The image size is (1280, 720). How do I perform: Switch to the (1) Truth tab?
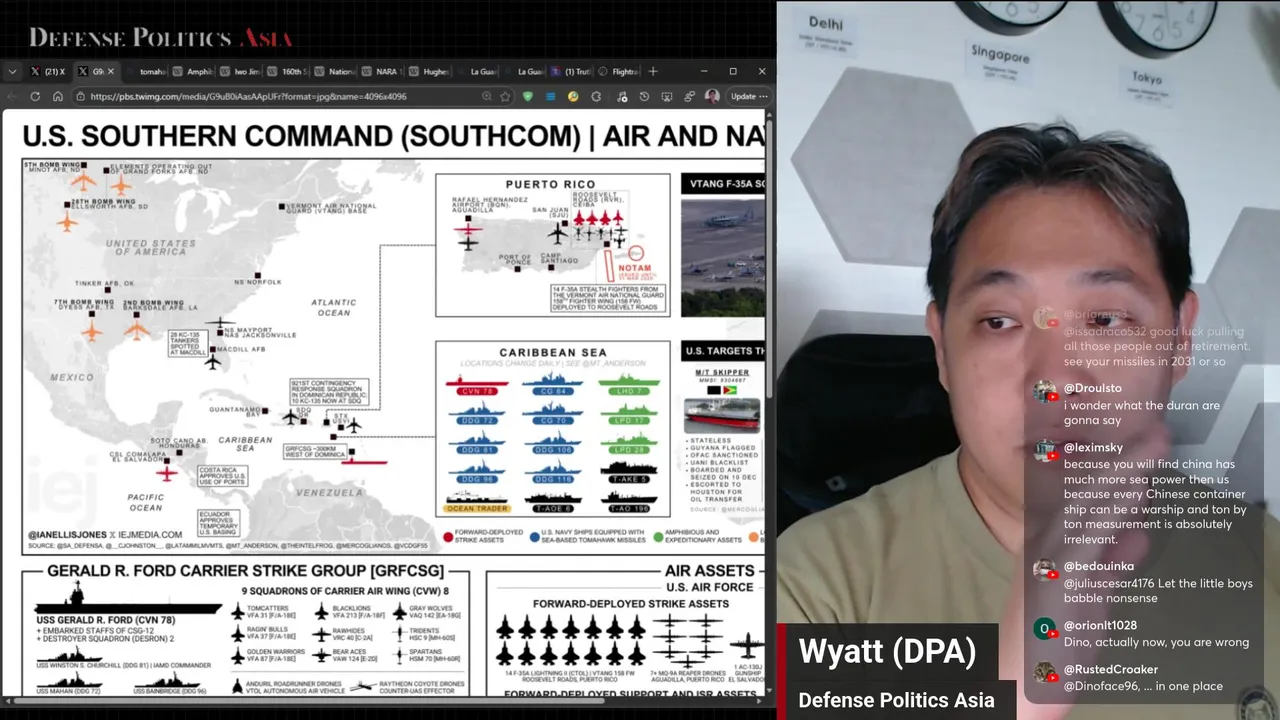pos(570,72)
